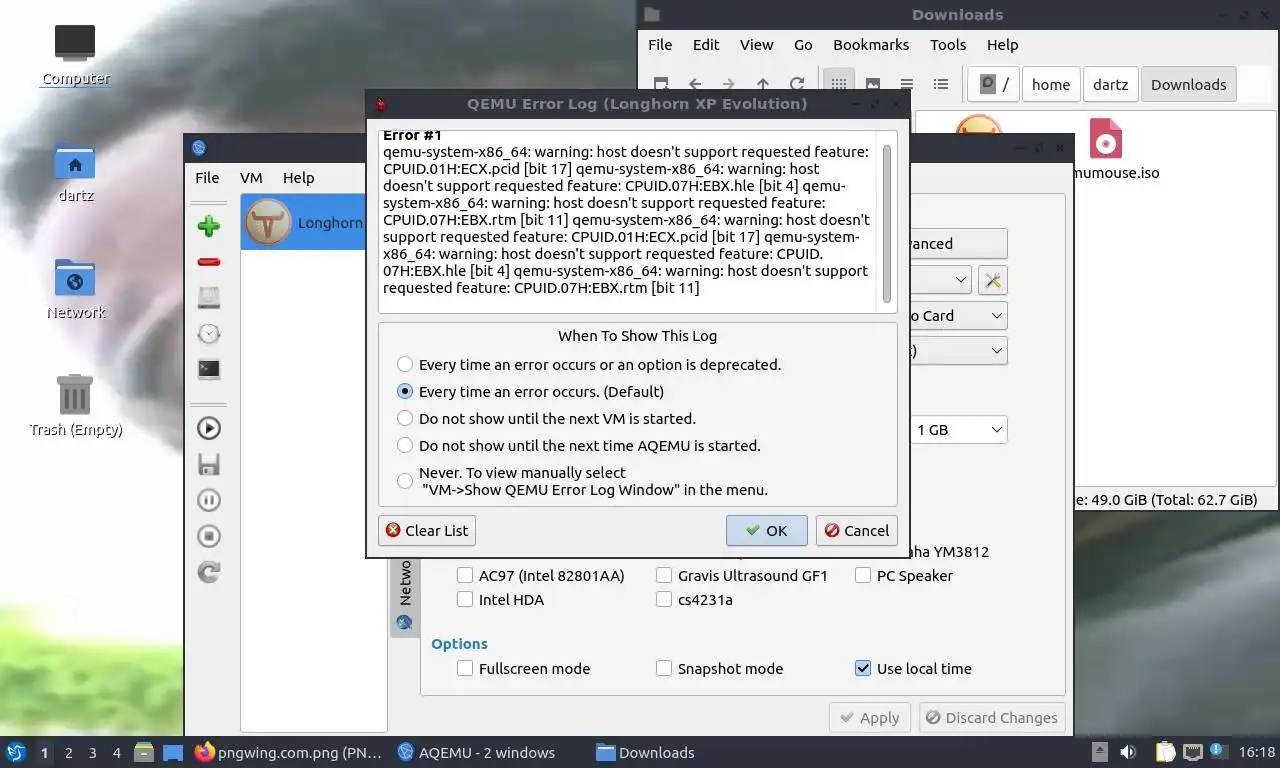Switch file manager to thumbnail view

873,85
